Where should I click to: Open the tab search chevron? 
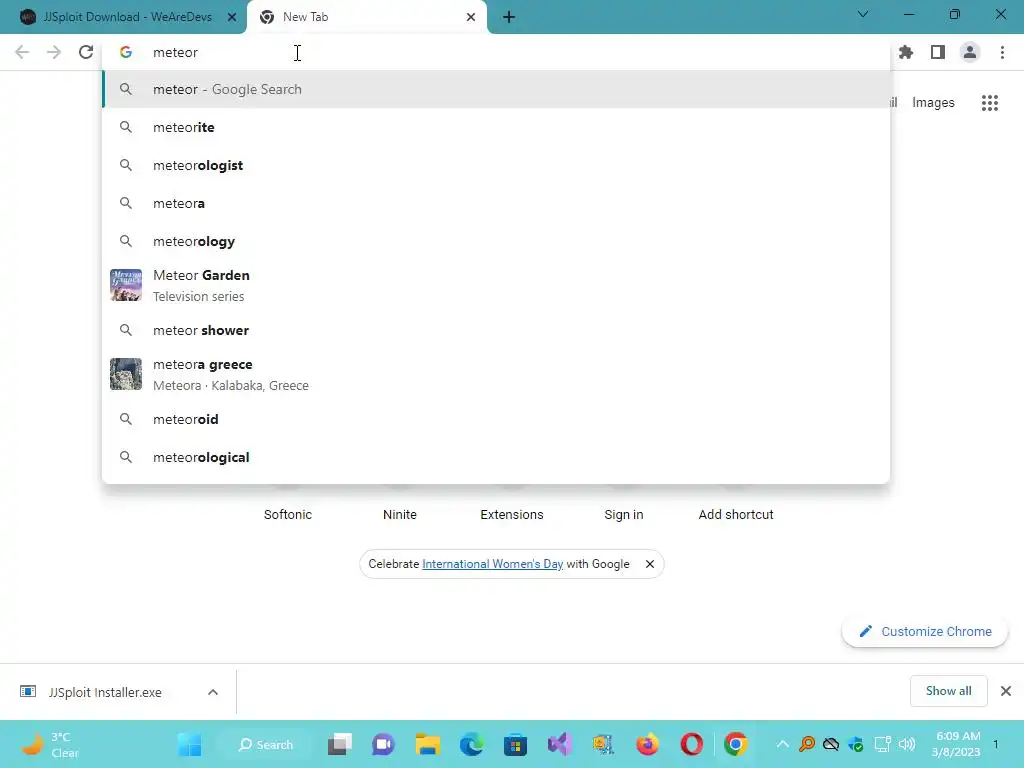tap(863, 14)
